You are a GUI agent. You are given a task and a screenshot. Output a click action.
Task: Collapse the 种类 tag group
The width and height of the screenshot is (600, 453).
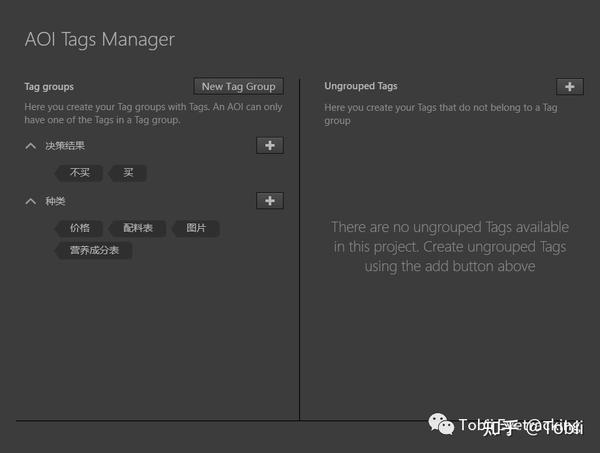click(31, 201)
